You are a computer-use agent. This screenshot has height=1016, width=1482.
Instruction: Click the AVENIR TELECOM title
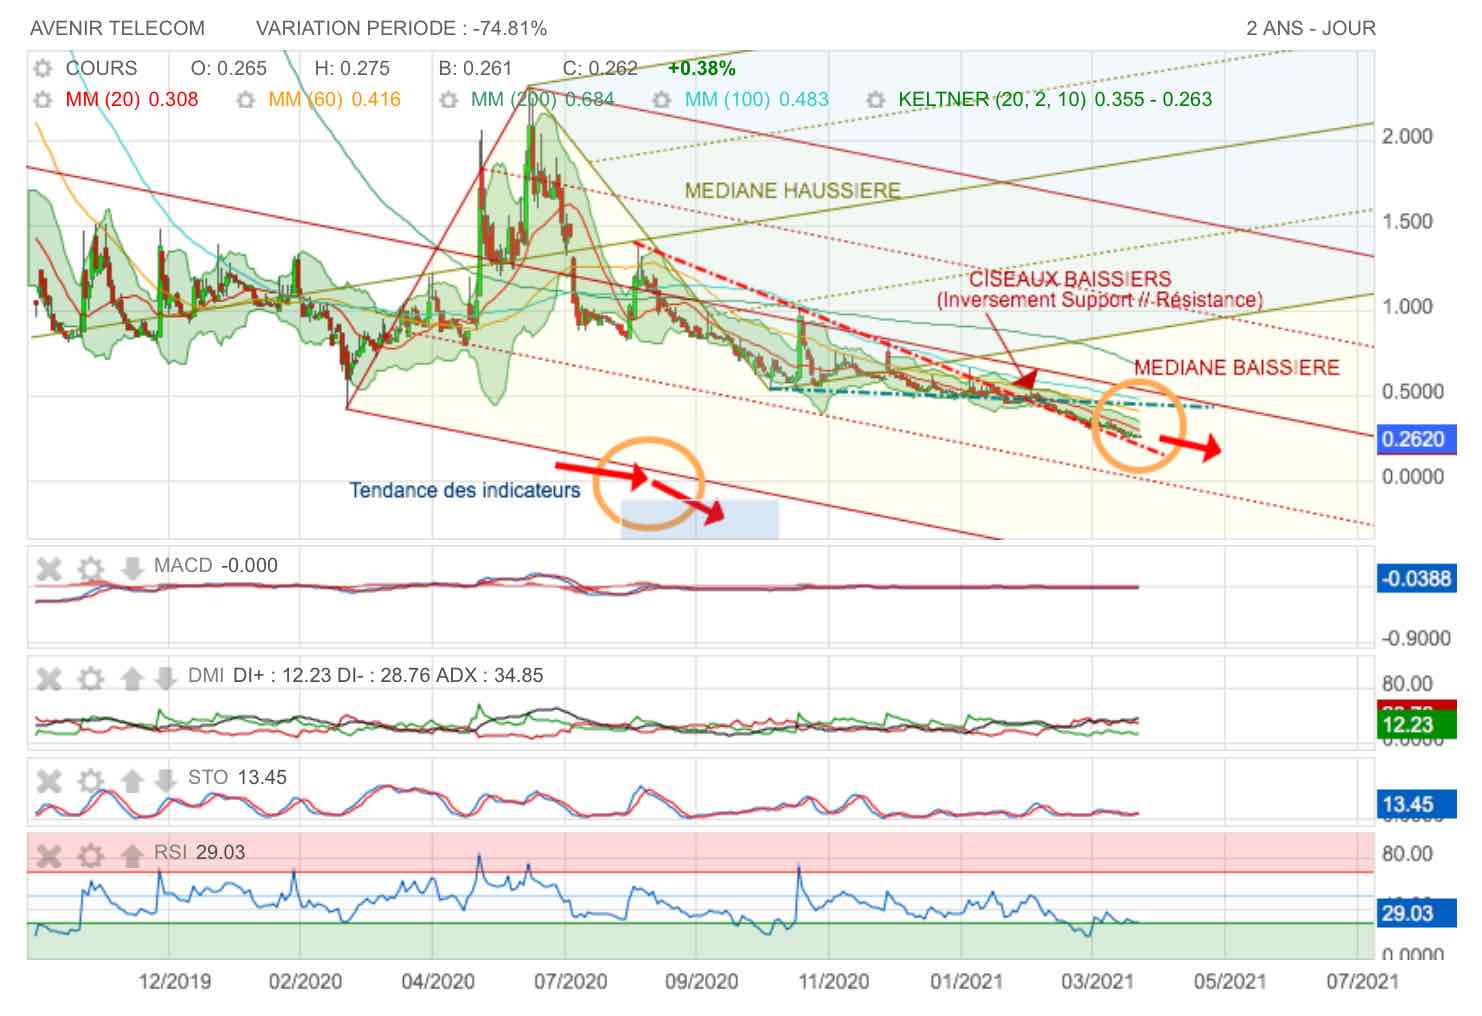click(x=117, y=28)
